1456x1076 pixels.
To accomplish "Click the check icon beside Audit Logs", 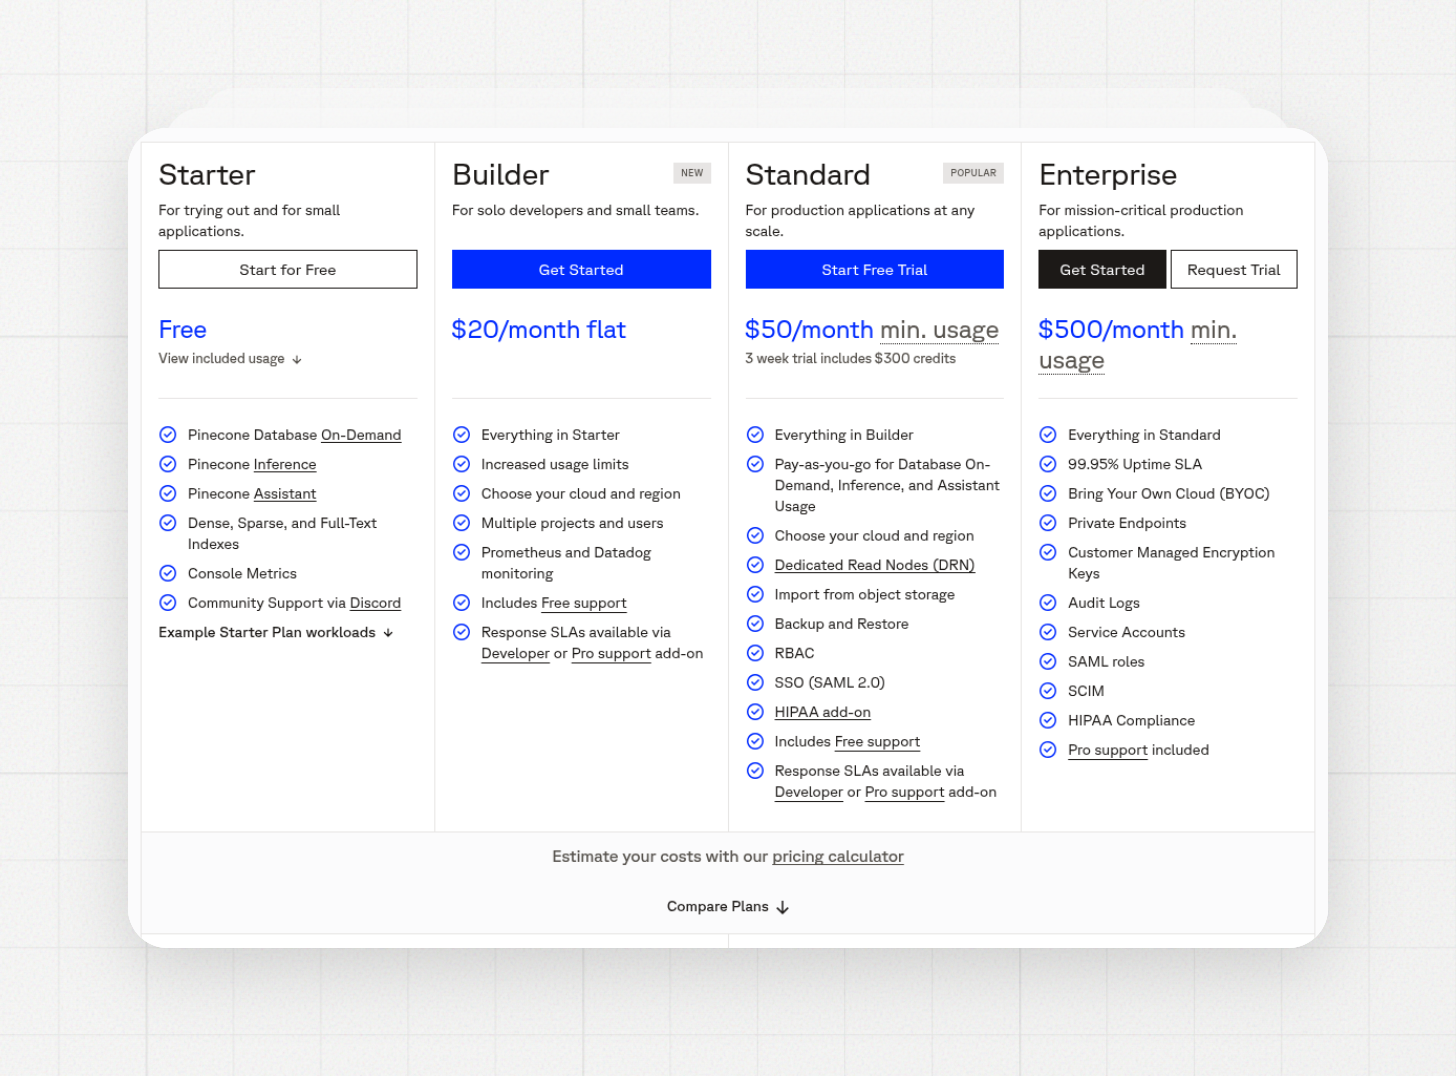I will coord(1048,603).
